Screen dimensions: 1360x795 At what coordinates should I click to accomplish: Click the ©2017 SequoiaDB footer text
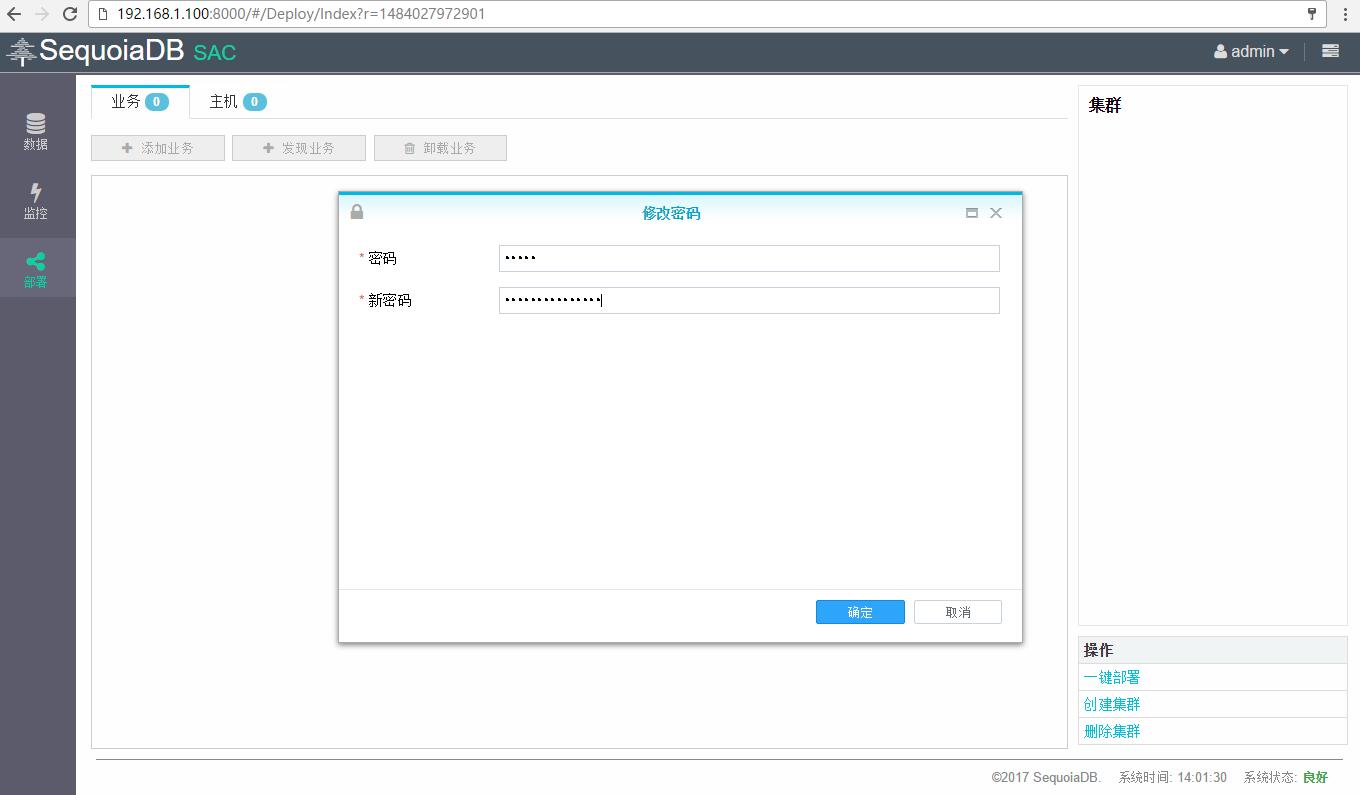[1046, 777]
